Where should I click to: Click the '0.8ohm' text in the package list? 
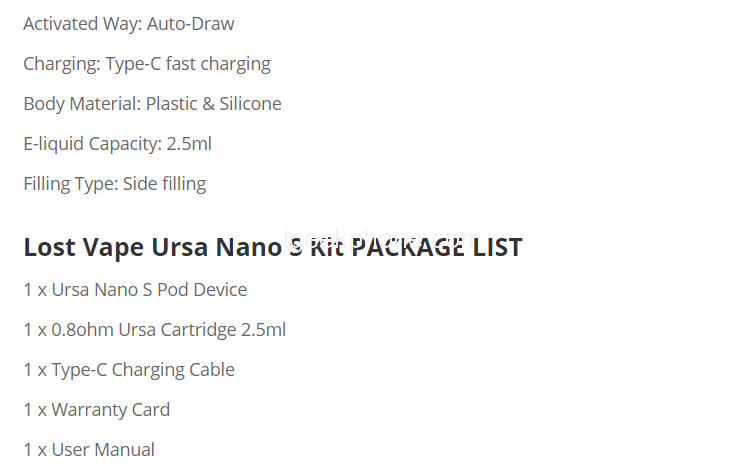pyautogui.click(x=82, y=330)
